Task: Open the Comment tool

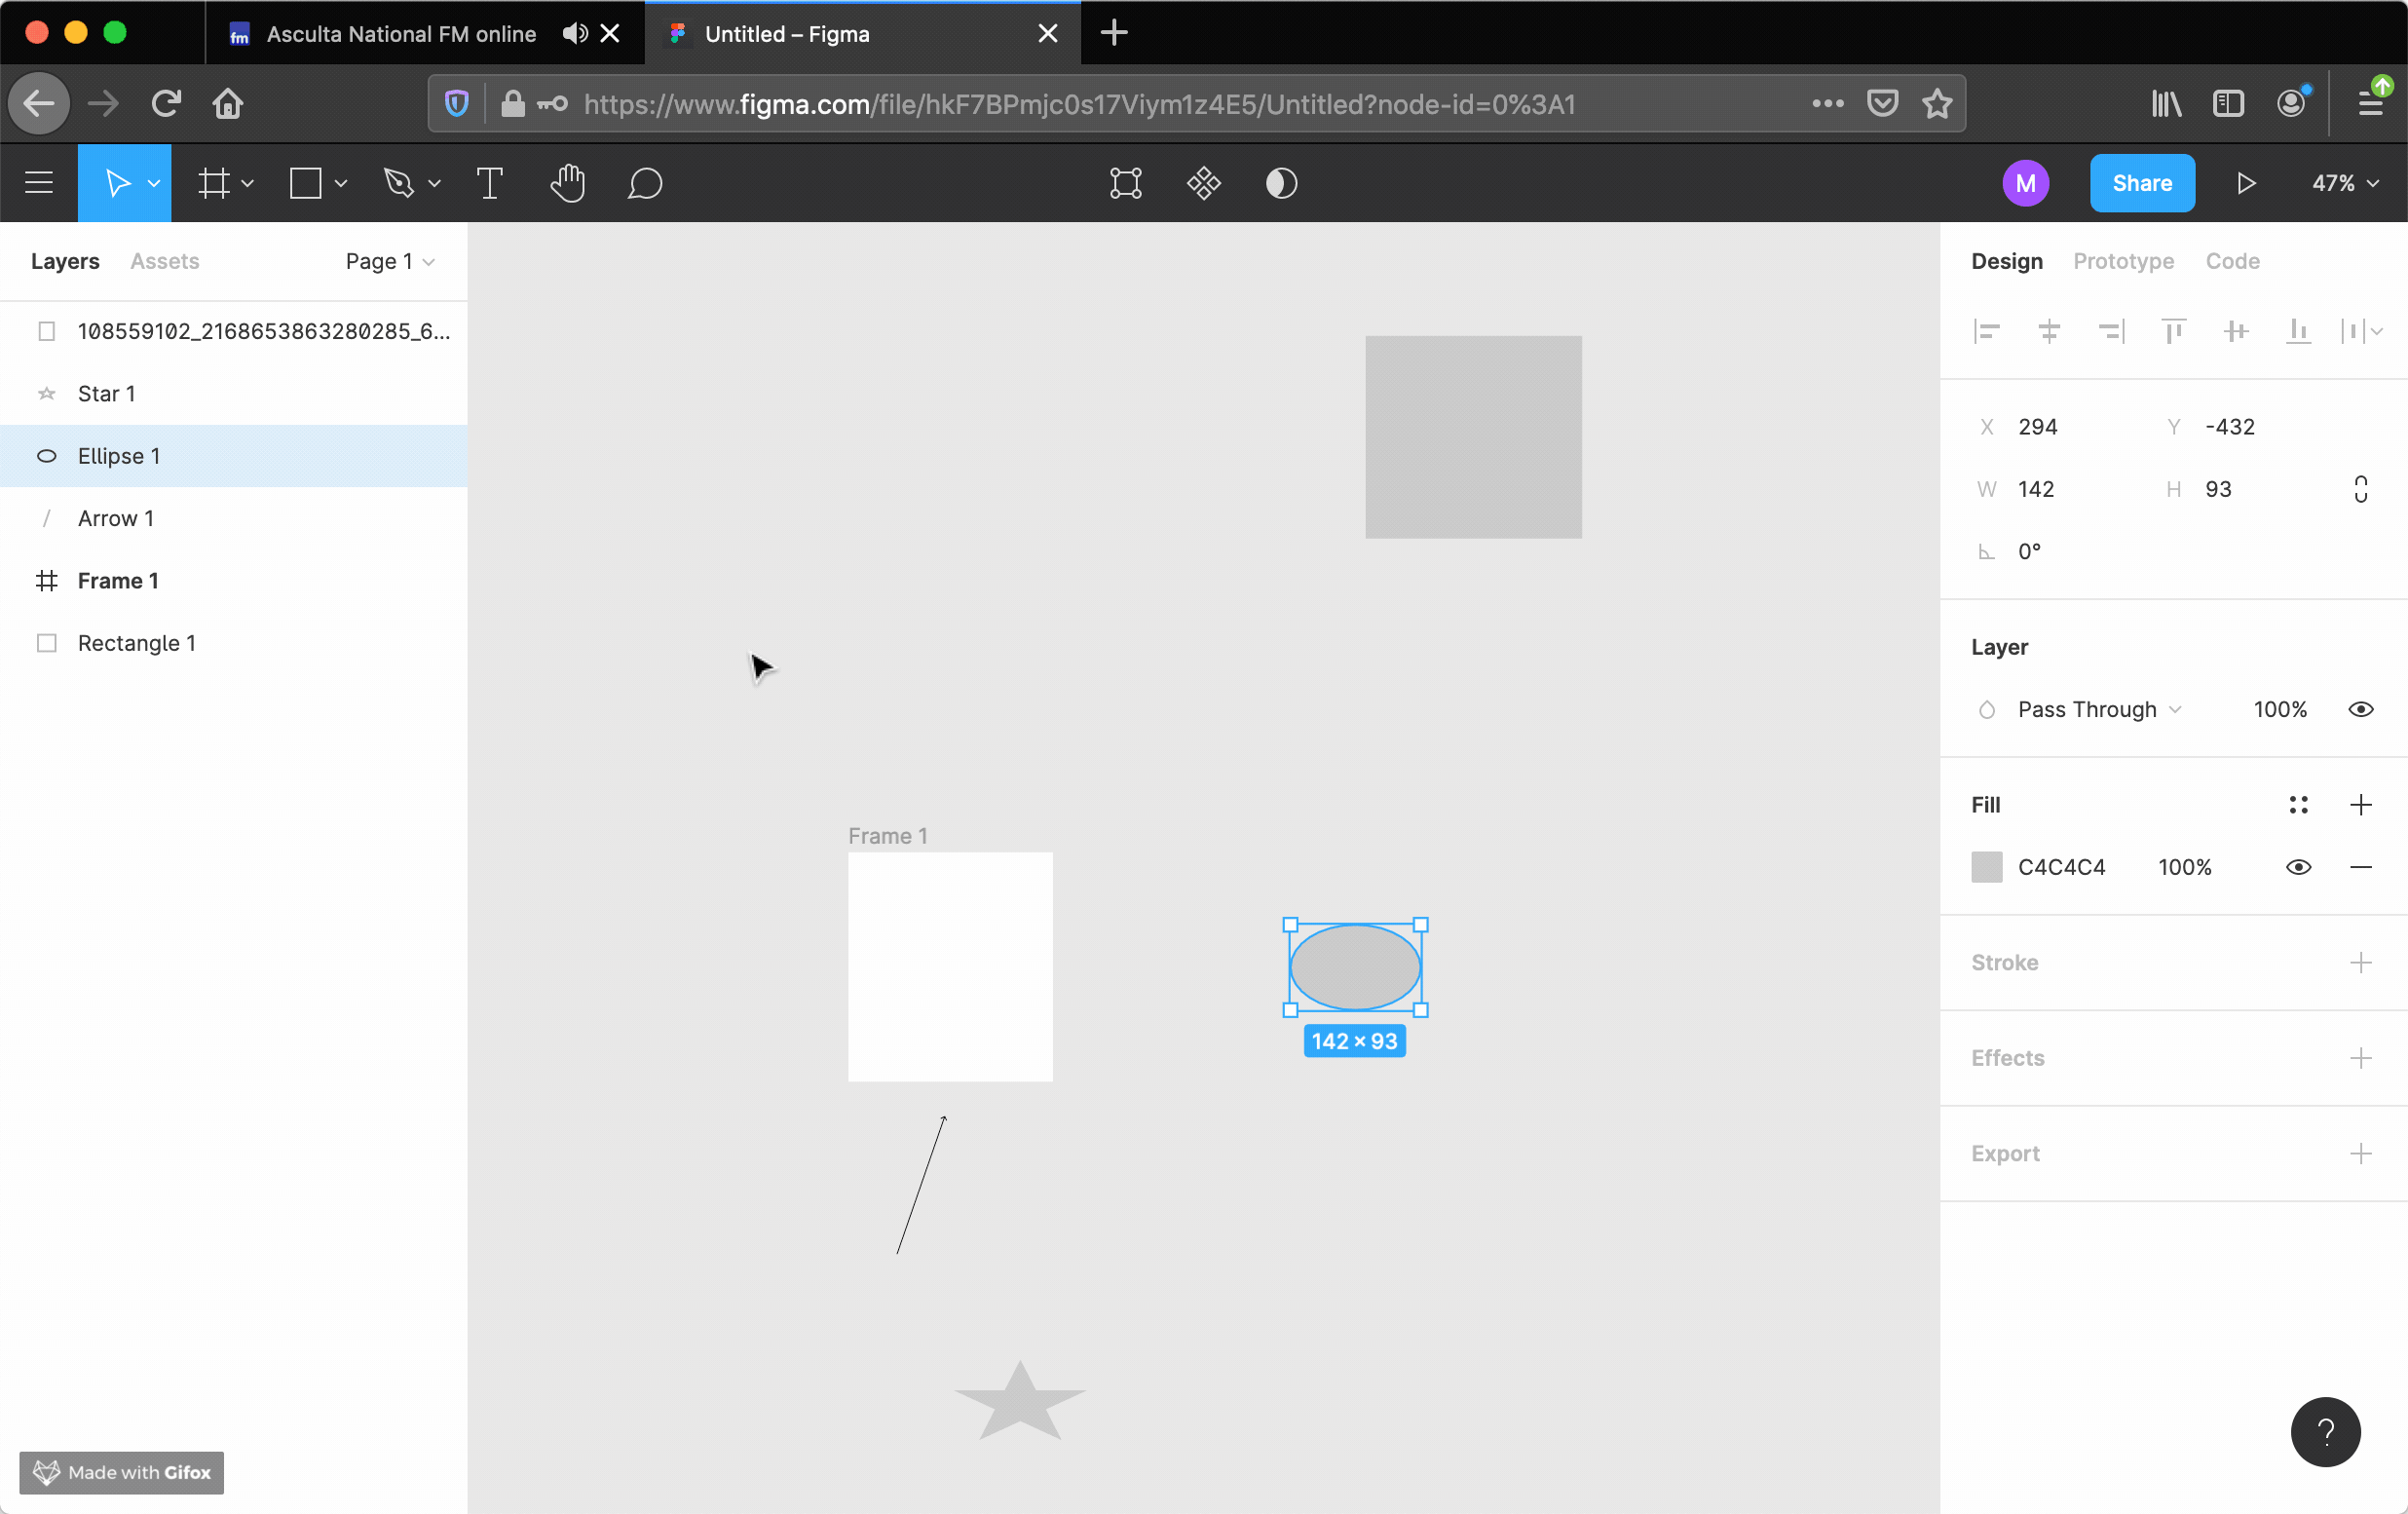Action: (x=645, y=183)
